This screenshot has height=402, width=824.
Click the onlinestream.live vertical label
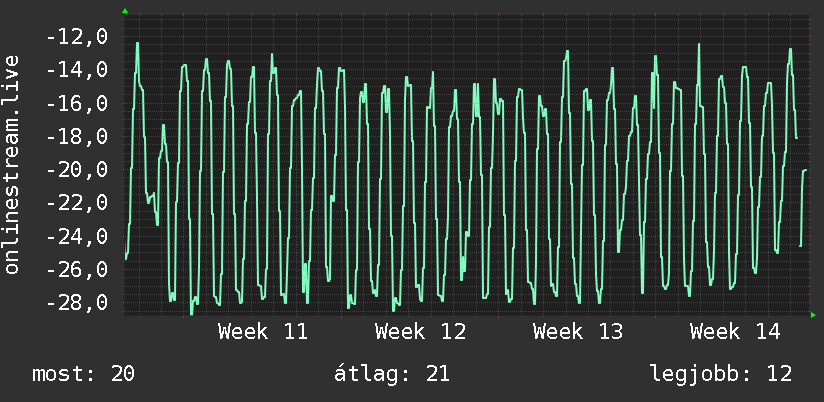click(x=11, y=164)
